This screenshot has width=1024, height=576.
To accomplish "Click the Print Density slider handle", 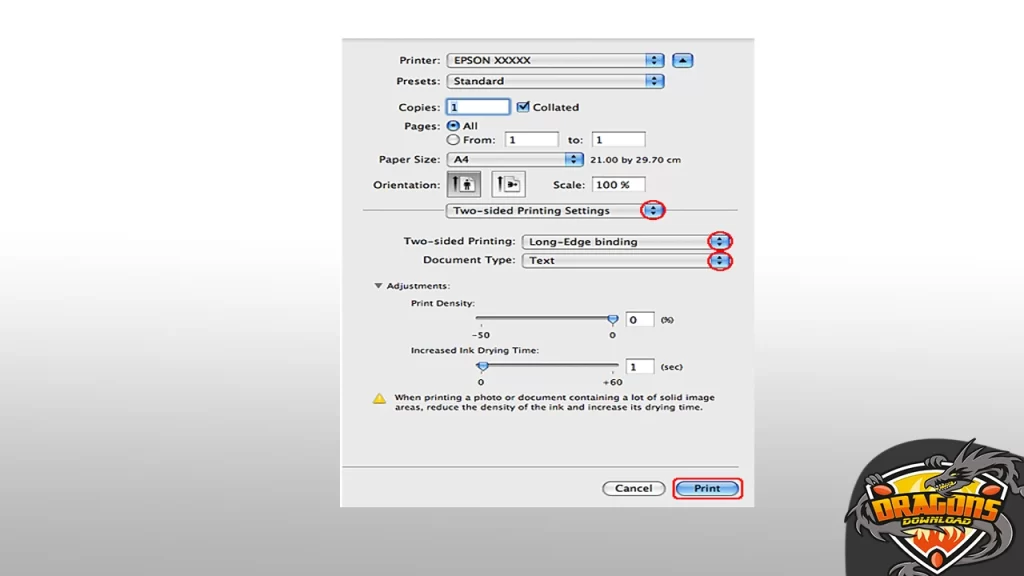I will [613, 319].
